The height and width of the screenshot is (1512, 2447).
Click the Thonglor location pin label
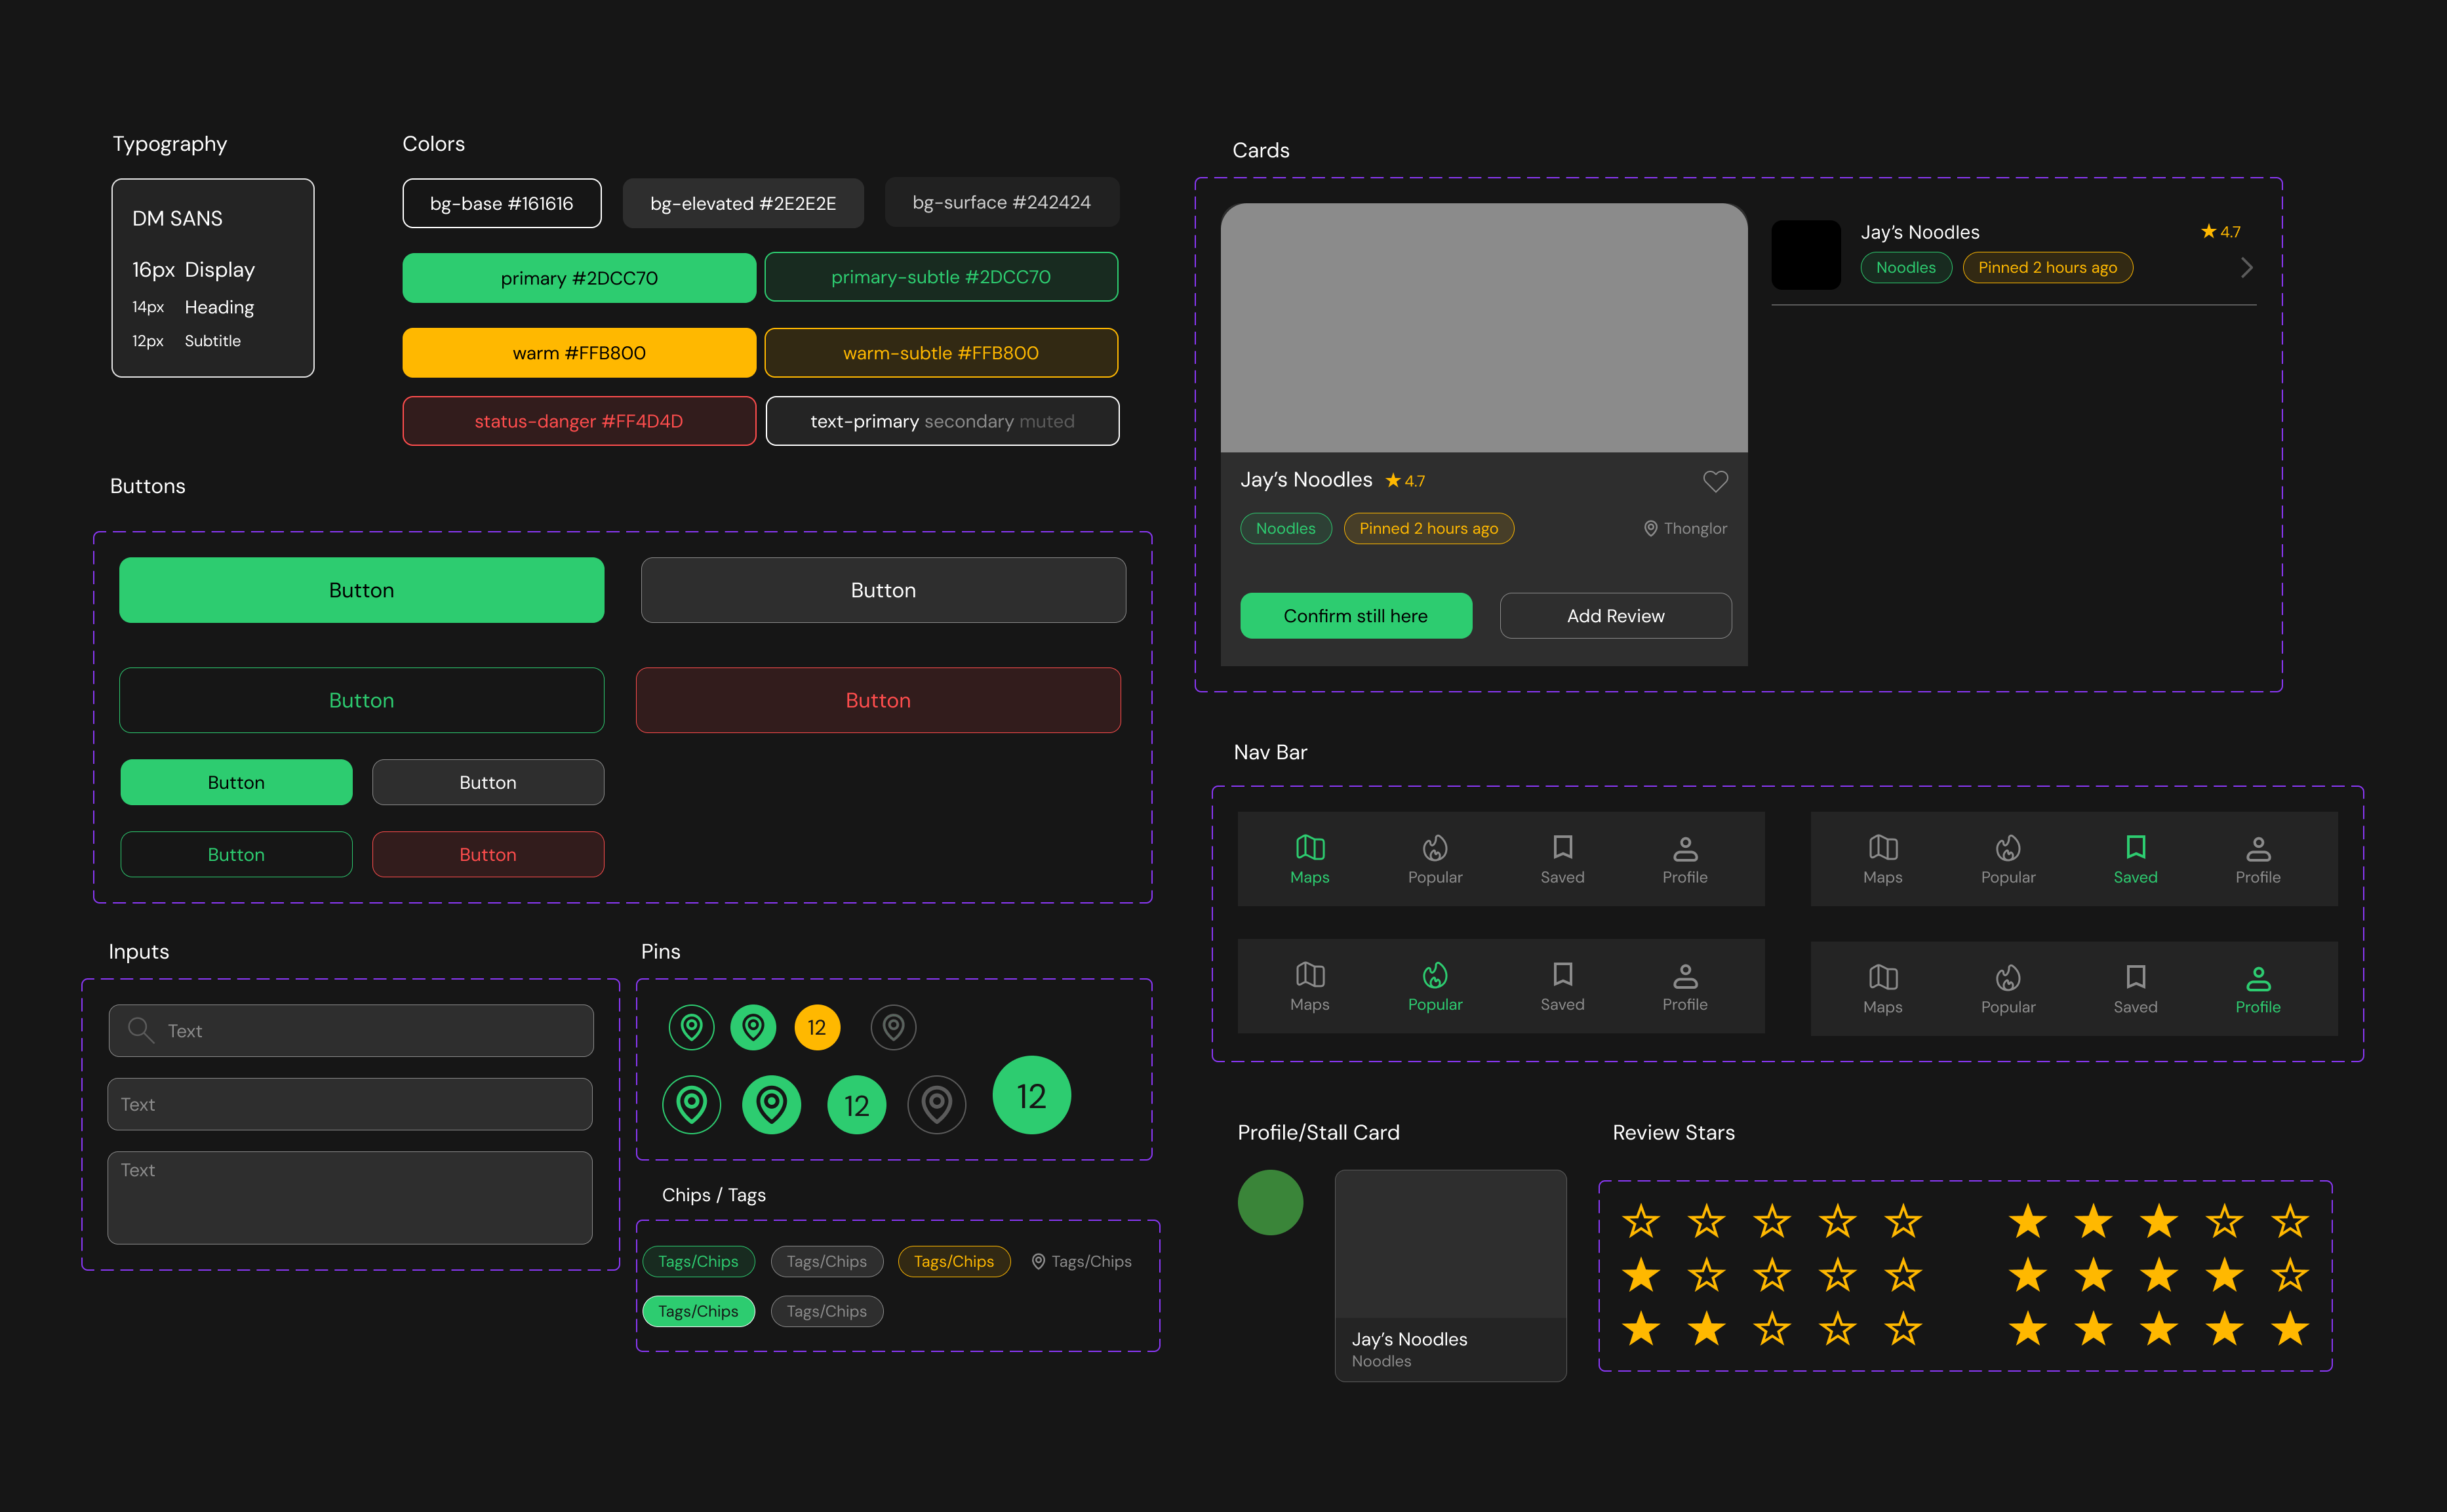1685,528
